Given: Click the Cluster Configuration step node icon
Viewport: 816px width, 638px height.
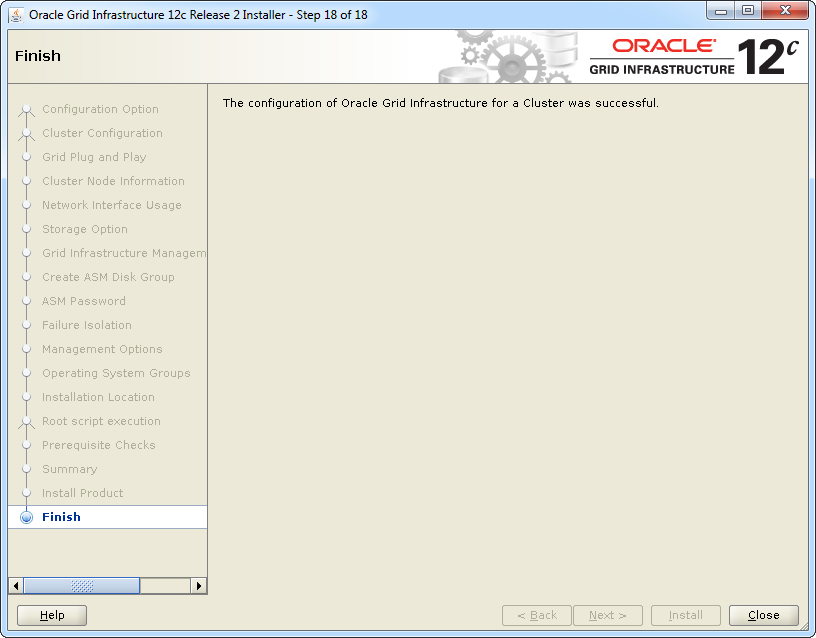Looking at the screenshot, I should tap(27, 134).
